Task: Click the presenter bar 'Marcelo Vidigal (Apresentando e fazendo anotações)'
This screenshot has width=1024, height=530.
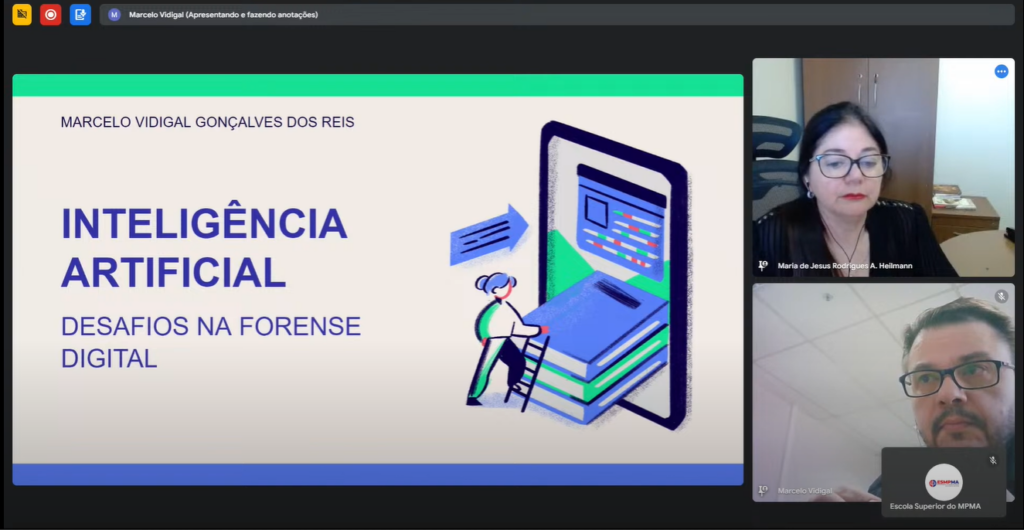Action: (x=223, y=15)
